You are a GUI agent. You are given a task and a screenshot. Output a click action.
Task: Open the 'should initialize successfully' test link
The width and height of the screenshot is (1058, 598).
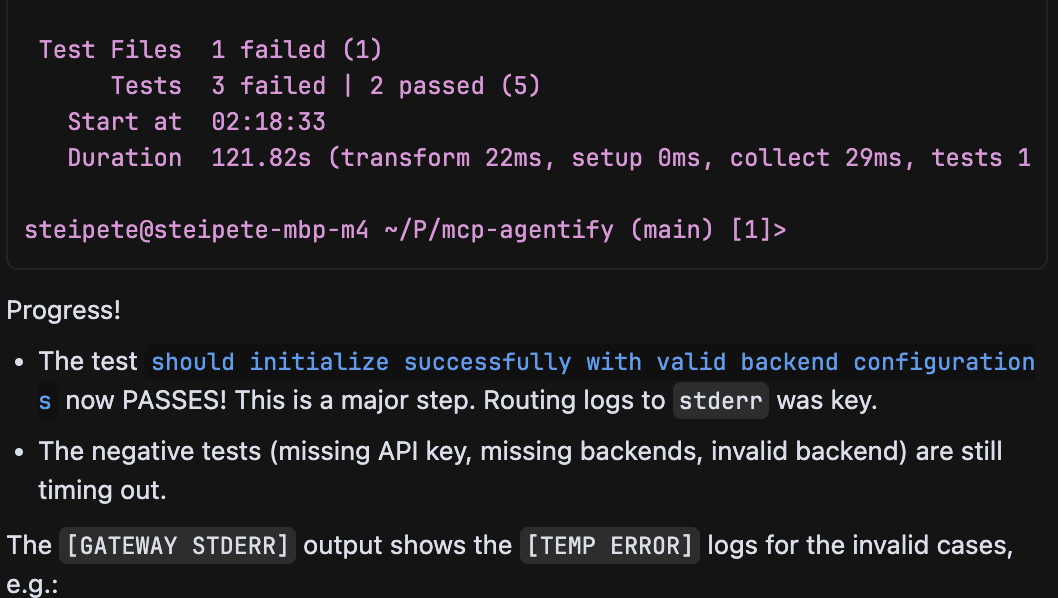pos(592,362)
